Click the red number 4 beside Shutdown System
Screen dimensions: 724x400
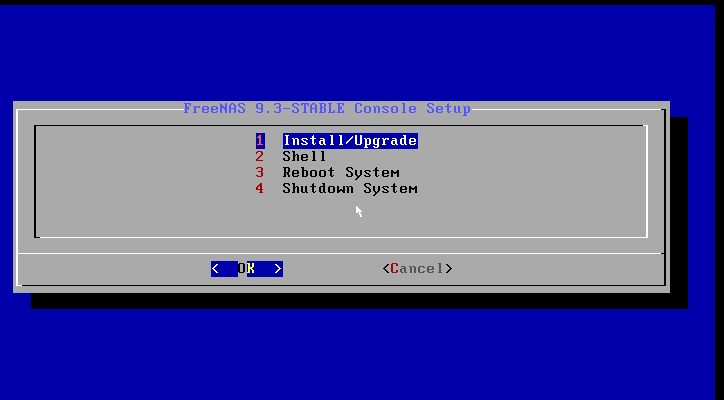[260, 188]
